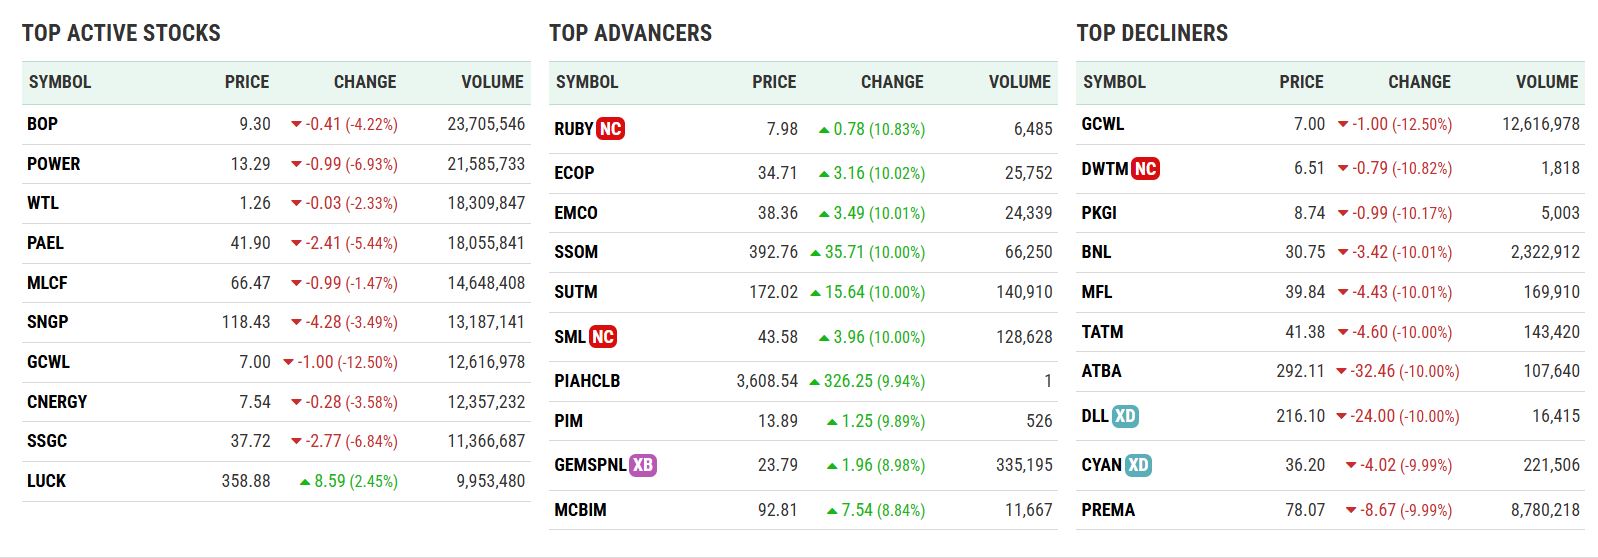Sort Top Active Stocks by Volume column
Viewport: 1598px width, 558px height.
[492, 82]
